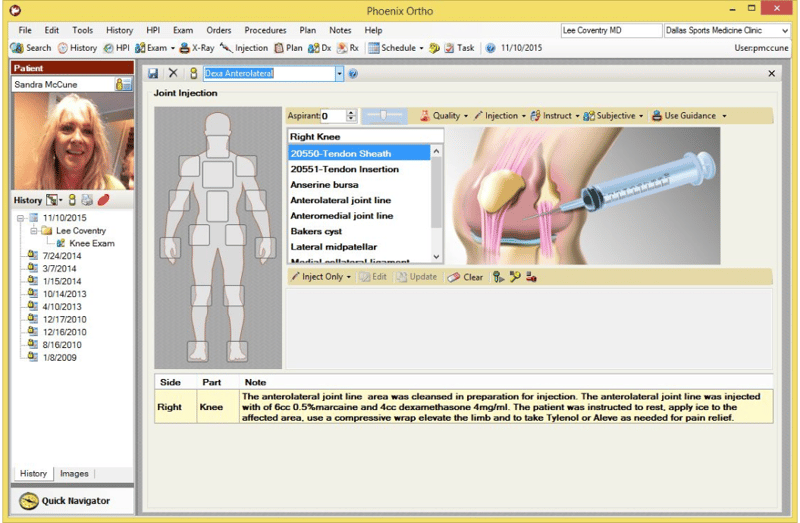Open the Injection tool in the toolbar

(x=244, y=47)
